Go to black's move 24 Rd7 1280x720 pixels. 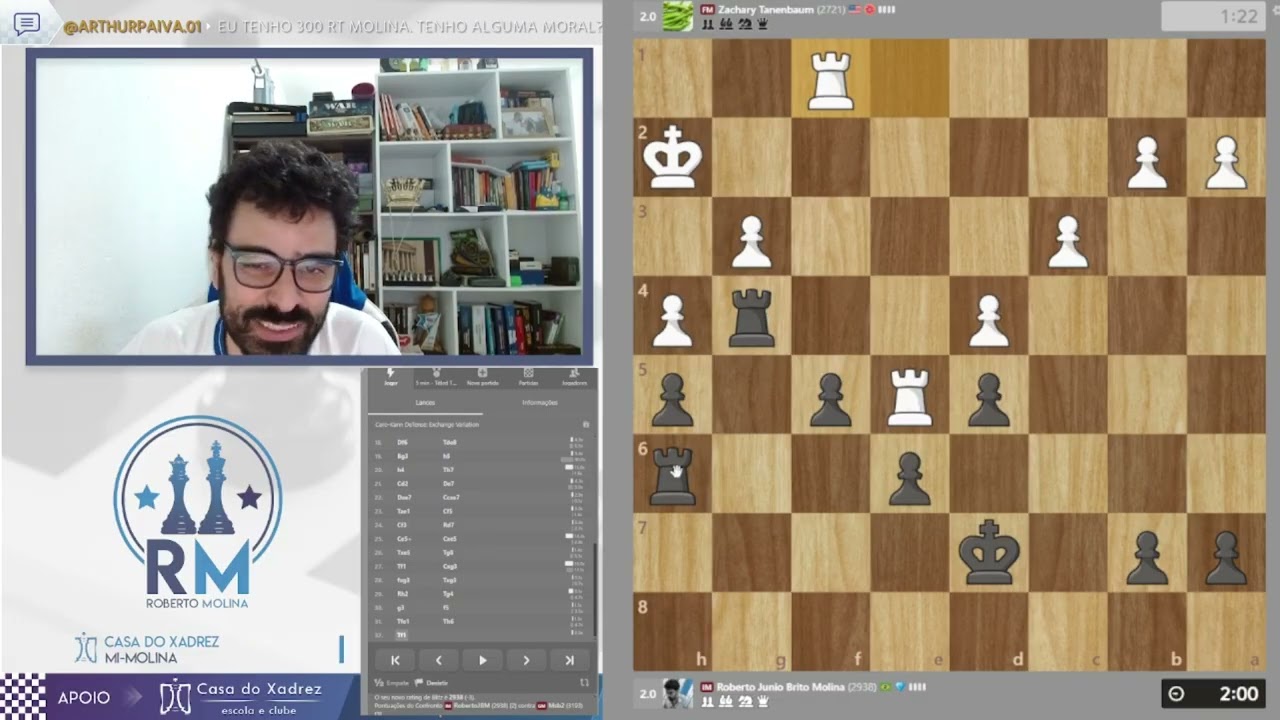point(449,525)
